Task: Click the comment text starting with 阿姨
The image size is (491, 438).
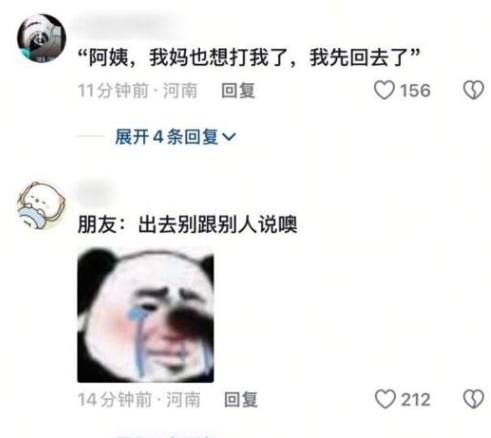Action: coord(248,57)
